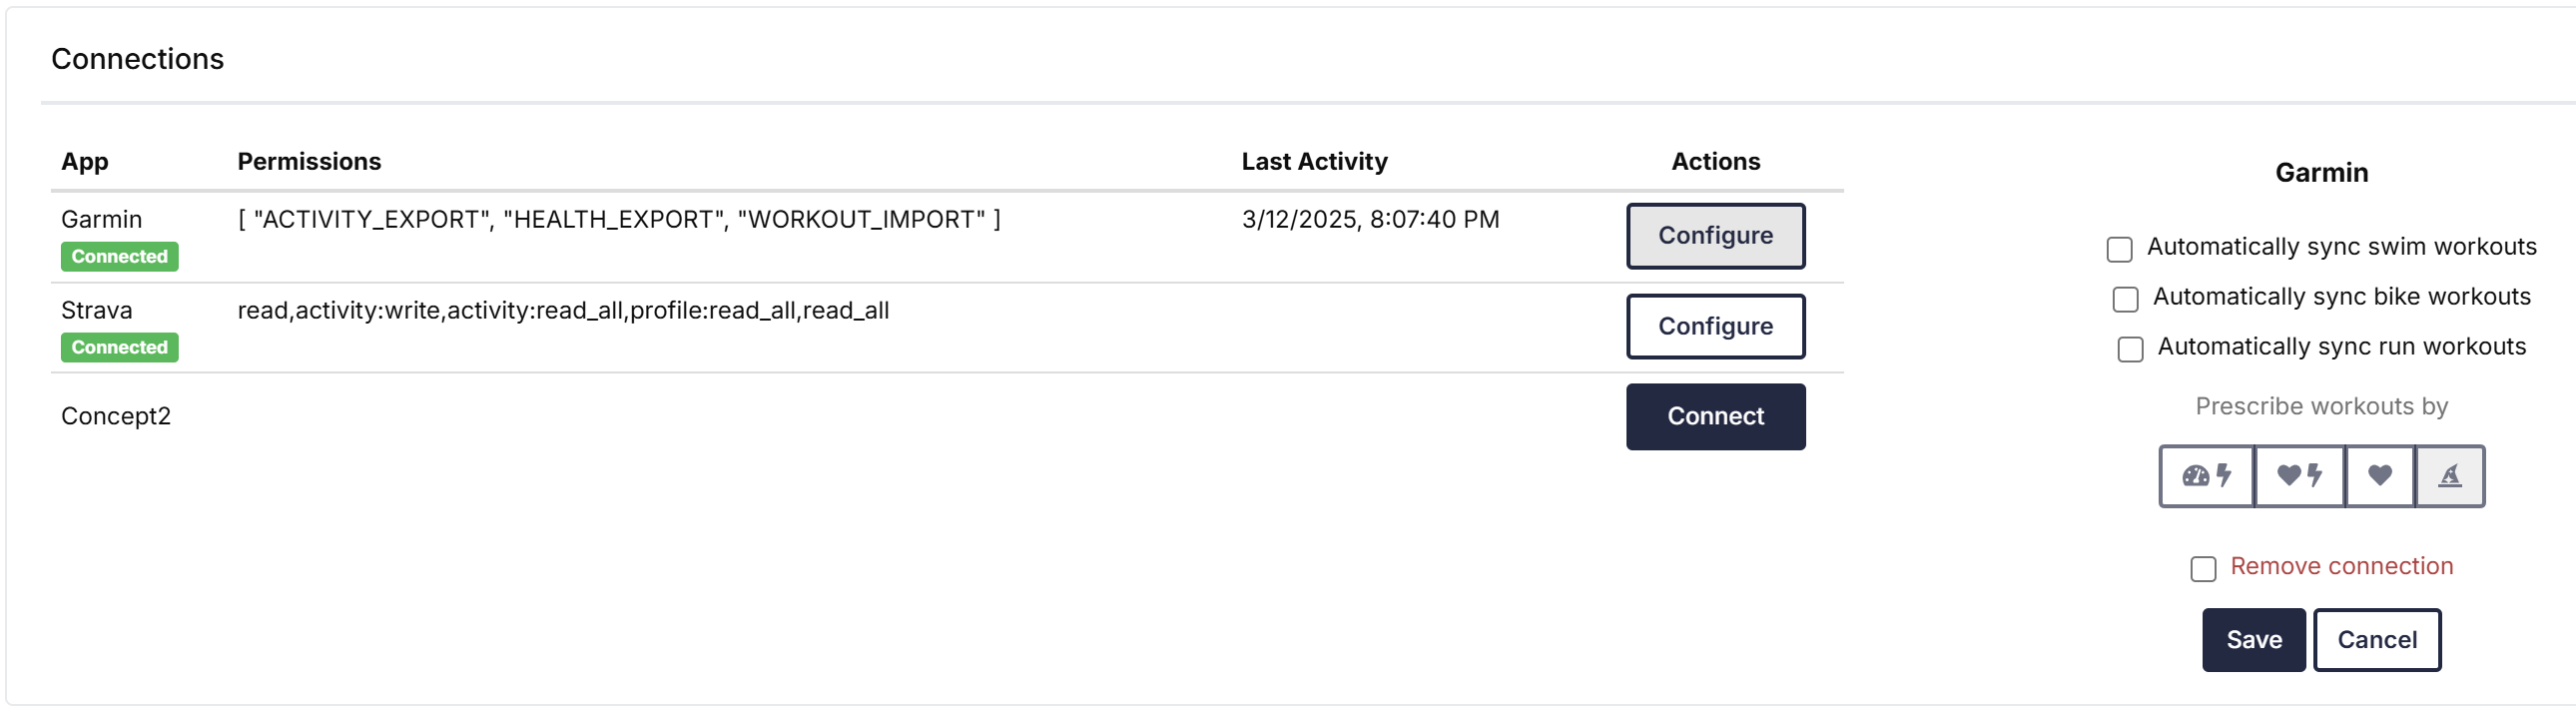Open Configure for the Garmin connection
Viewport: 2576px width, 707px height.
tap(1715, 236)
